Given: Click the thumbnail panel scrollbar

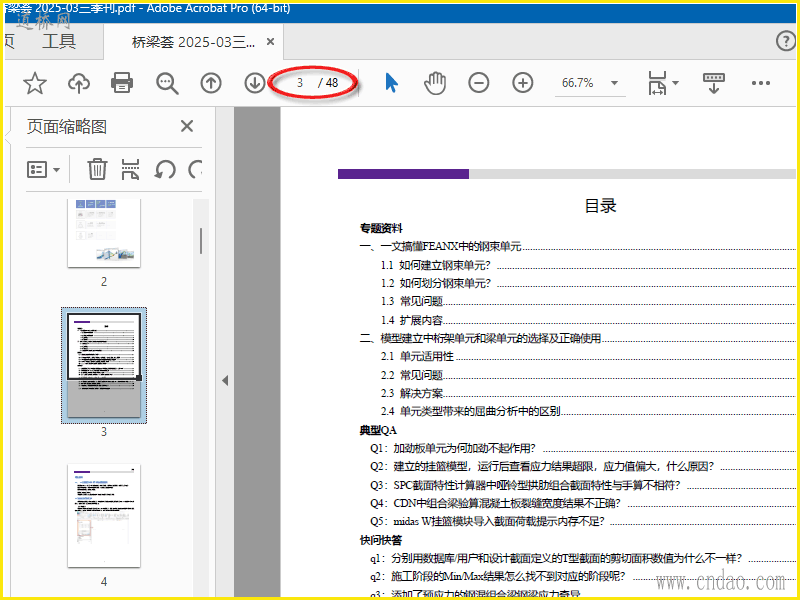Looking at the screenshot, I should pyautogui.click(x=201, y=241).
